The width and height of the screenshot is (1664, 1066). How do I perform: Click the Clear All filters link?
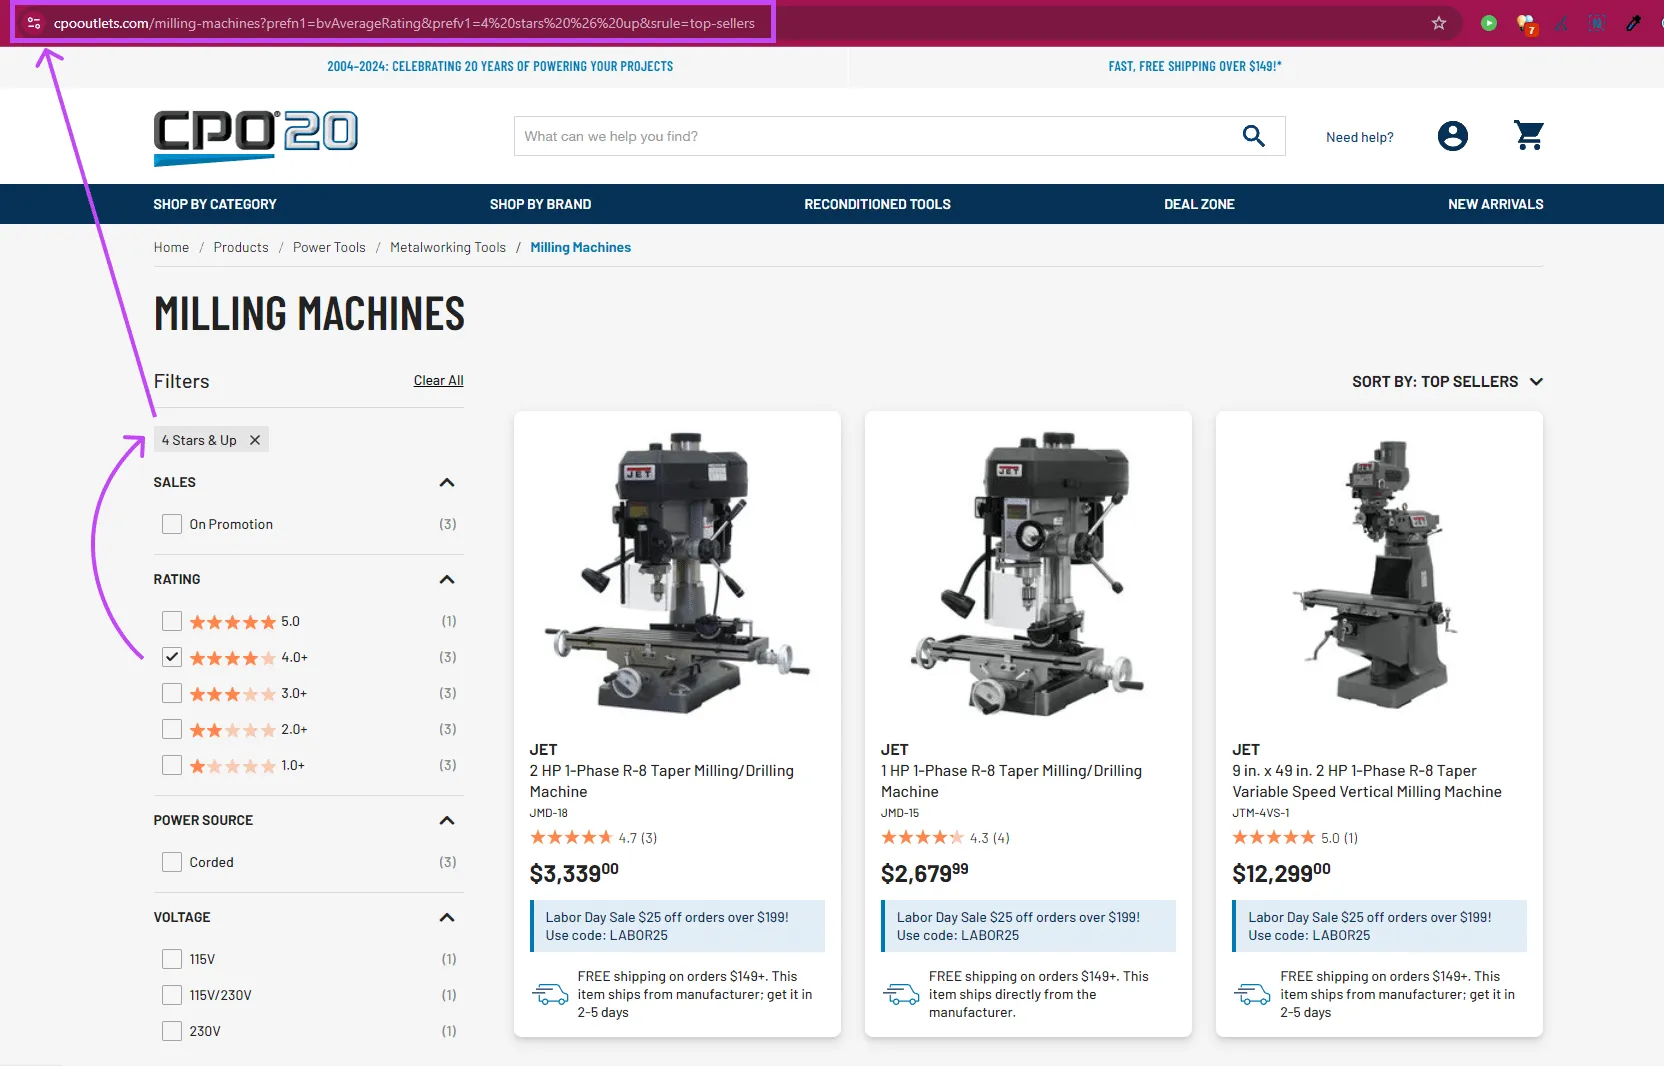(437, 380)
